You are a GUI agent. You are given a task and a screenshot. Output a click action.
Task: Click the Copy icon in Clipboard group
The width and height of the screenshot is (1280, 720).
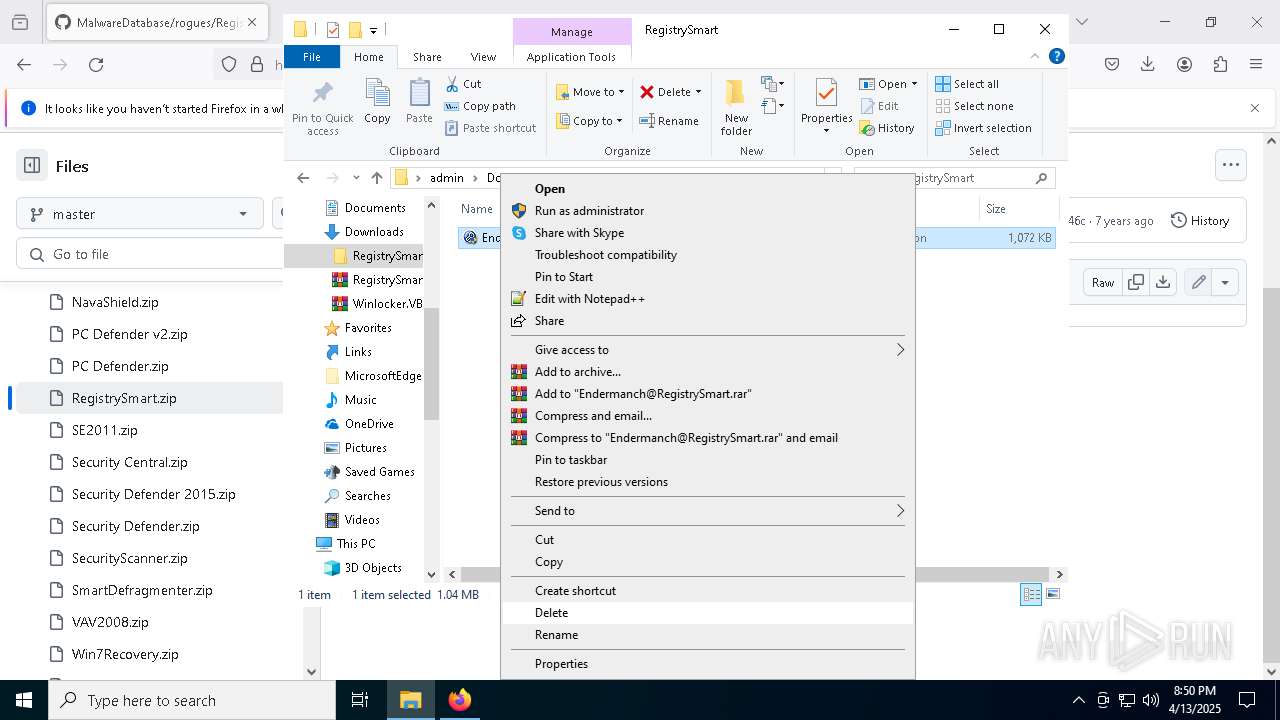(377, 94)
